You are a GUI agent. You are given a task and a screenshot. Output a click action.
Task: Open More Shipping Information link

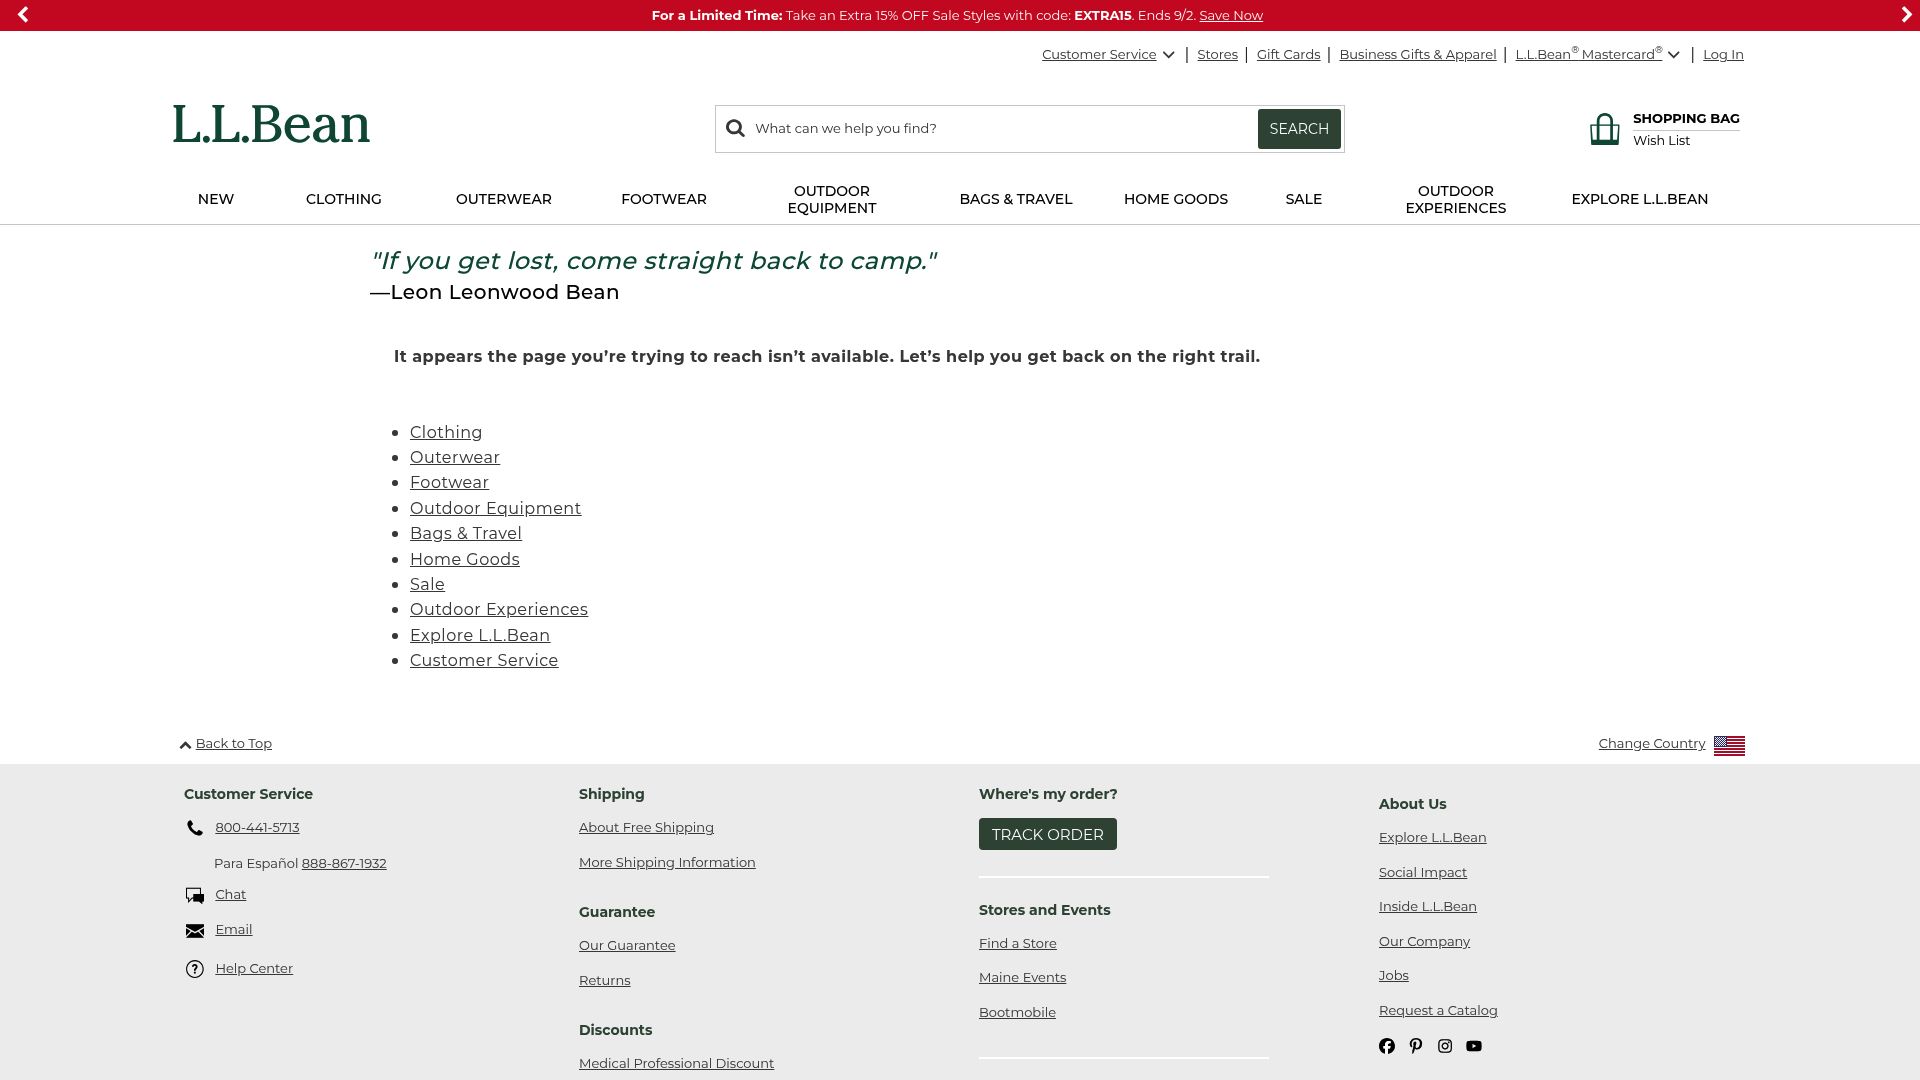coord(667,863)
